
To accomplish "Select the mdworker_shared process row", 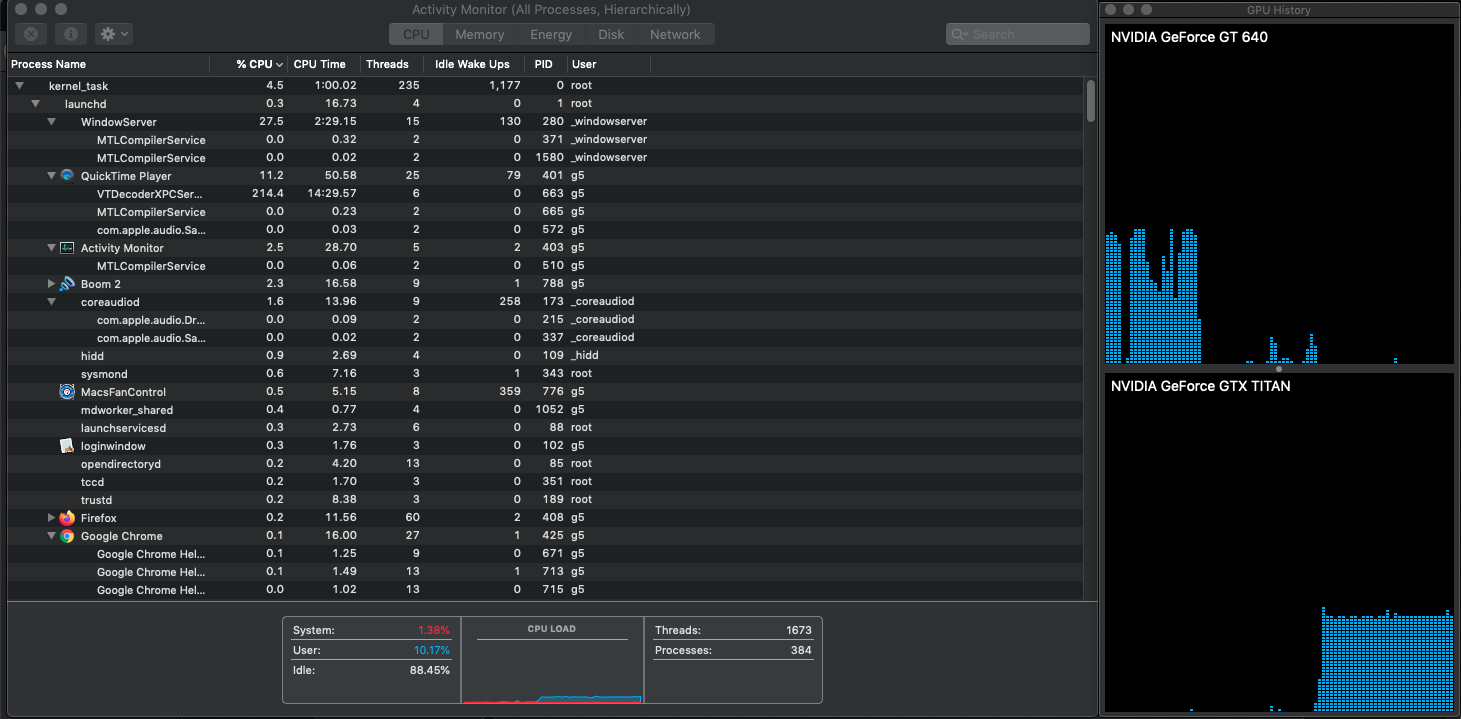I will pos(546,410).
